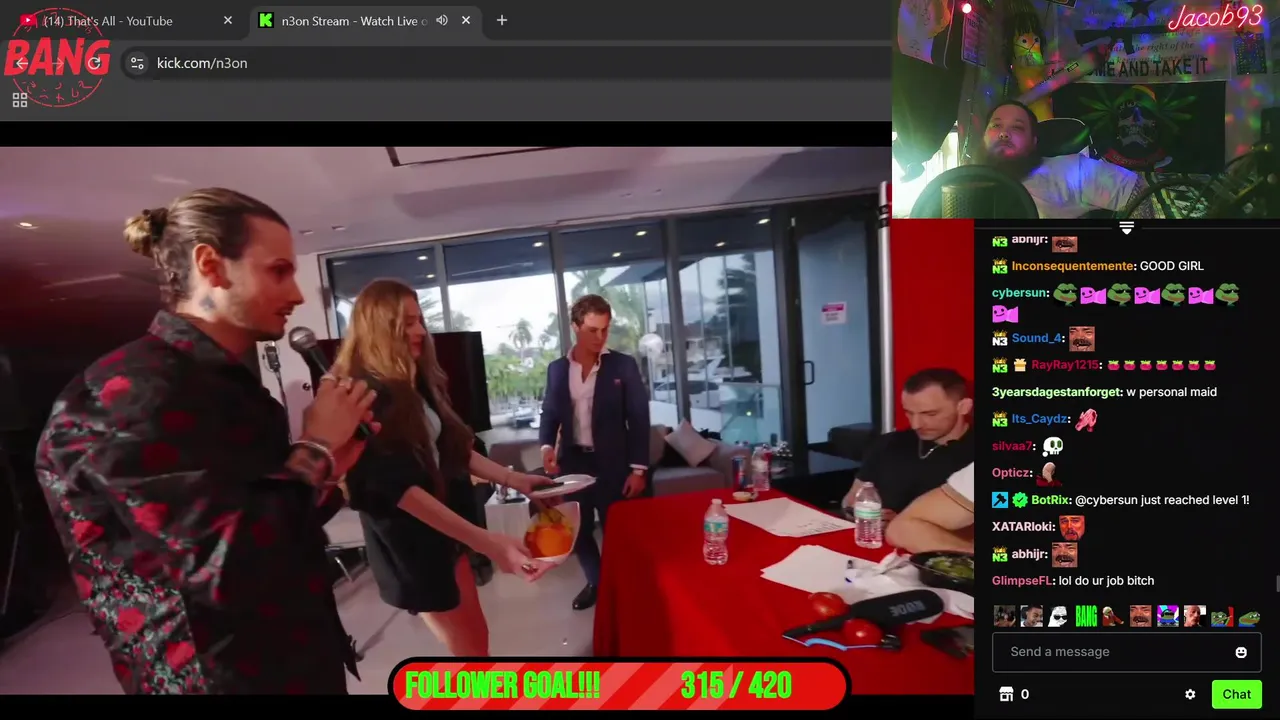Click username GlimpseFL in chat
The height and width of the screenshot is (720, 1280).
1022,581
